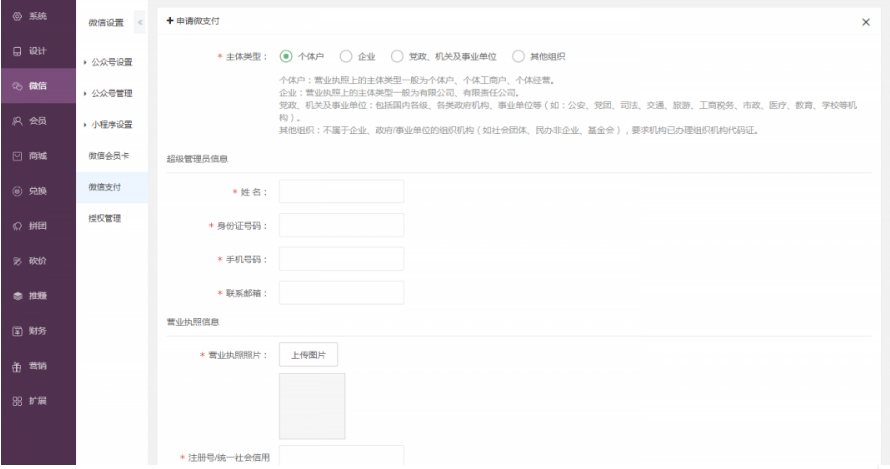This screenshot has width=890, height=469.
Task: Expand the 小程序设置 submenu
Action: pyautogui.click(x=109, y=125)
